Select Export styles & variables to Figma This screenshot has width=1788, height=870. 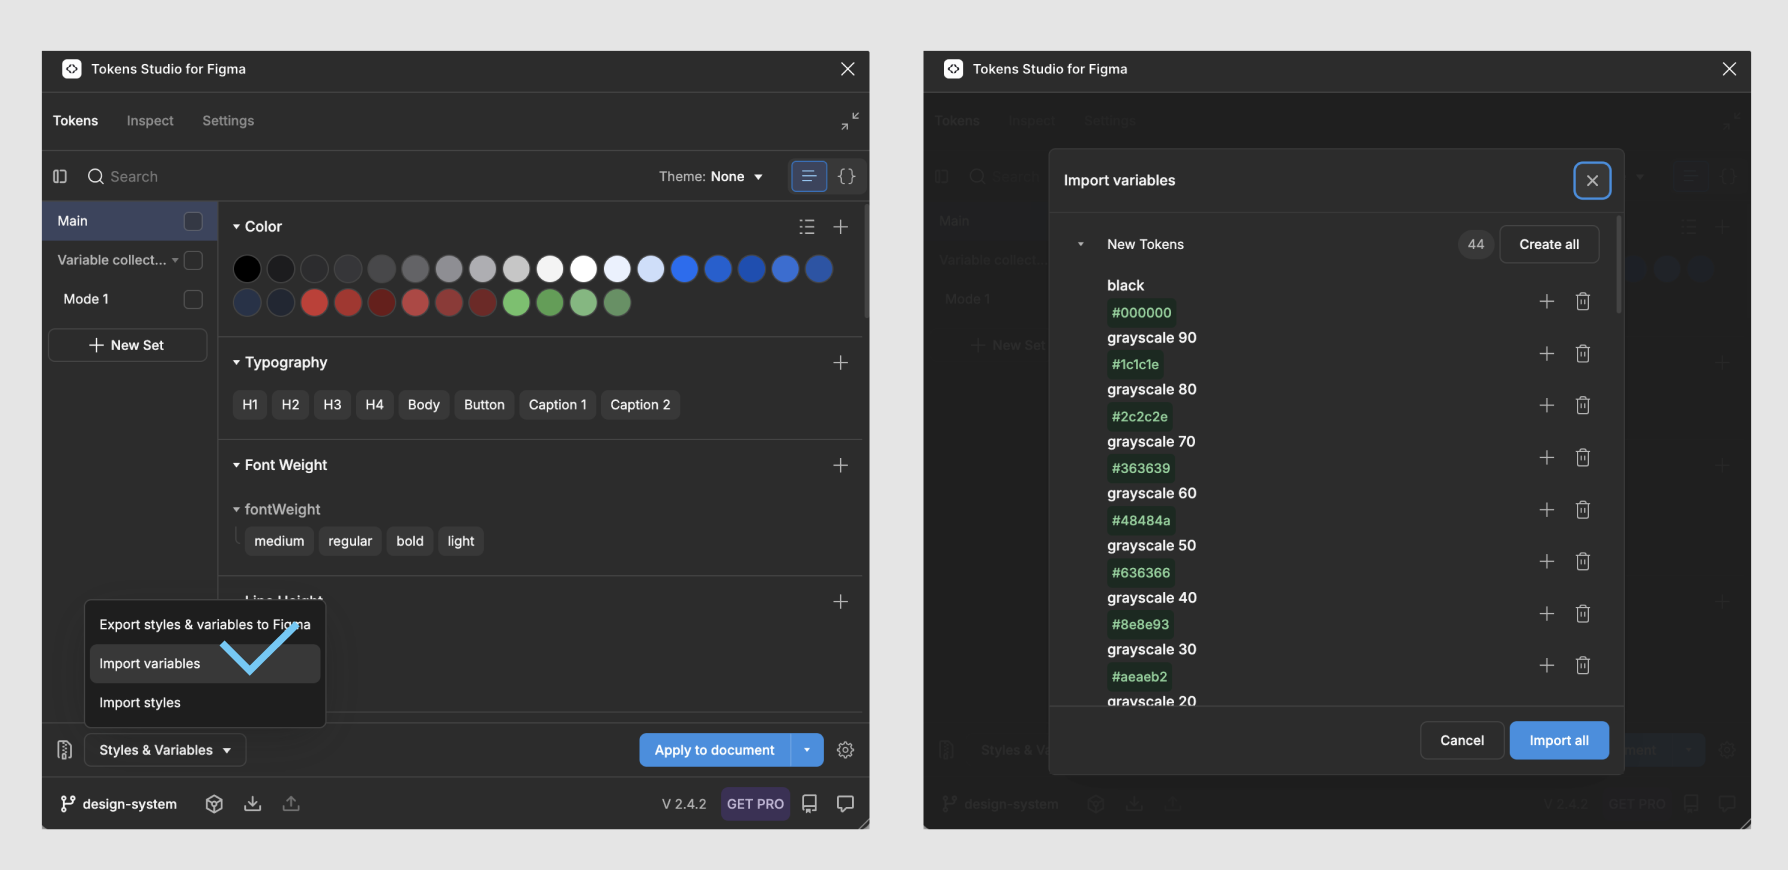205,625
